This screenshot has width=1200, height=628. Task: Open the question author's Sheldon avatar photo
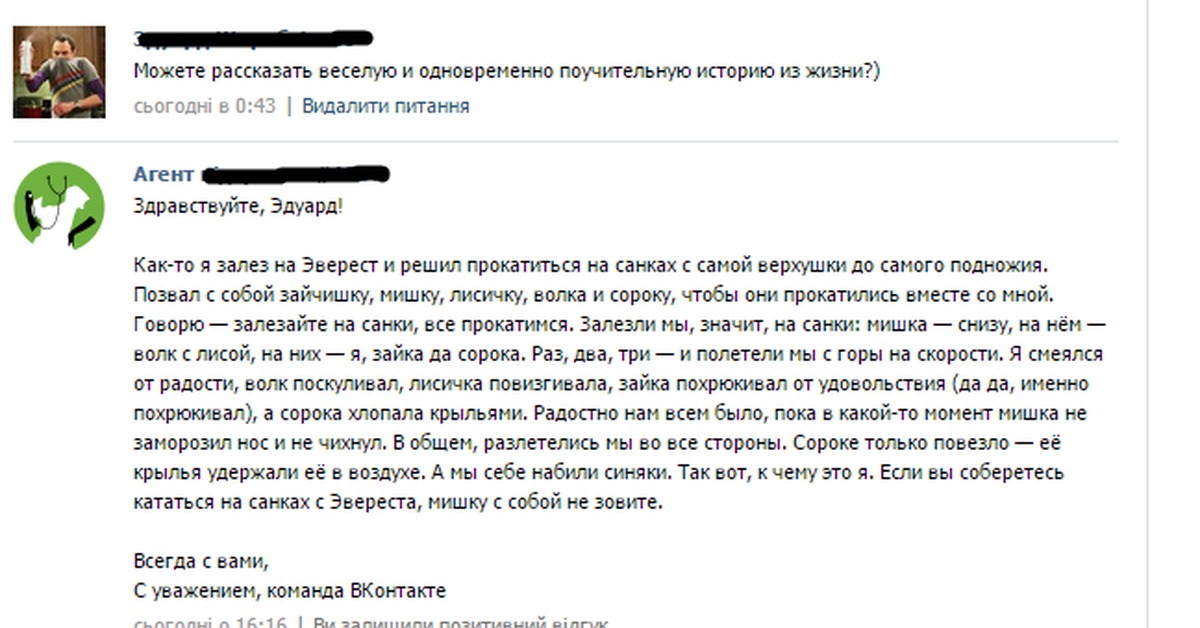(x=59, y=72)
